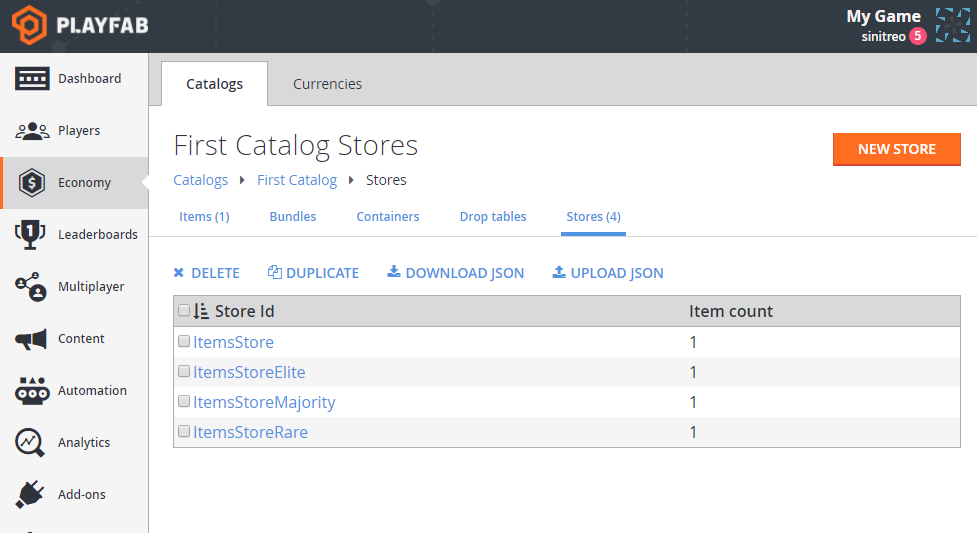The width and height of the screenshot is (977, 533).
Task: Check the ItemsStore row checkbox
Action: tap(184, 341)
